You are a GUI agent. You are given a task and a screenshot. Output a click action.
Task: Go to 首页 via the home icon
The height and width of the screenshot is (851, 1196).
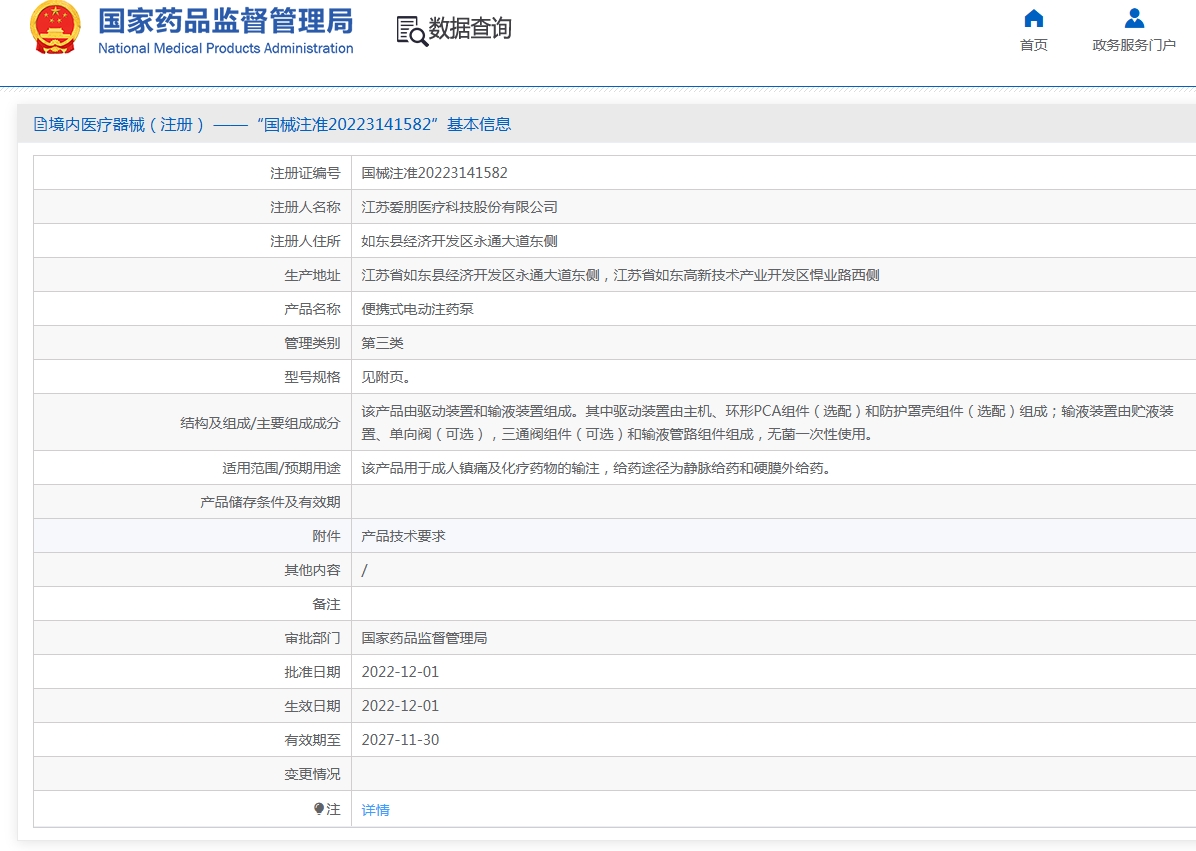[x=1034, y=18]
